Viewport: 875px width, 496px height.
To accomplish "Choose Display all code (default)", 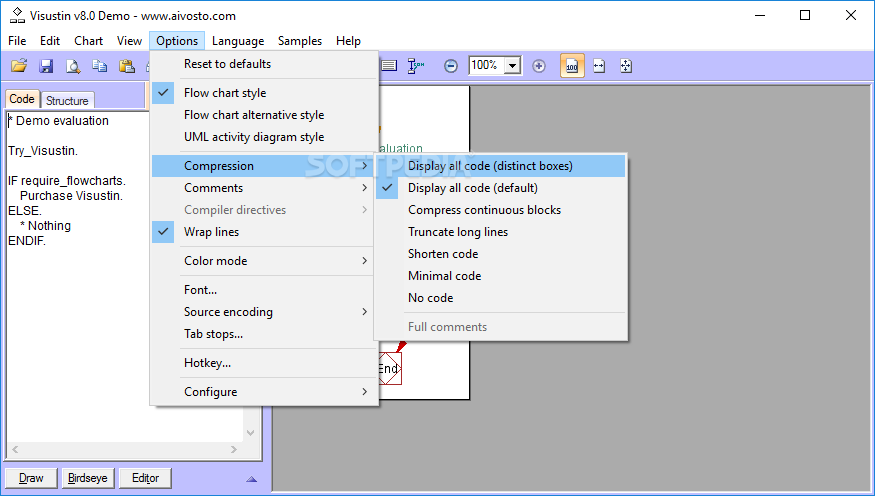I will click(501, 188).
